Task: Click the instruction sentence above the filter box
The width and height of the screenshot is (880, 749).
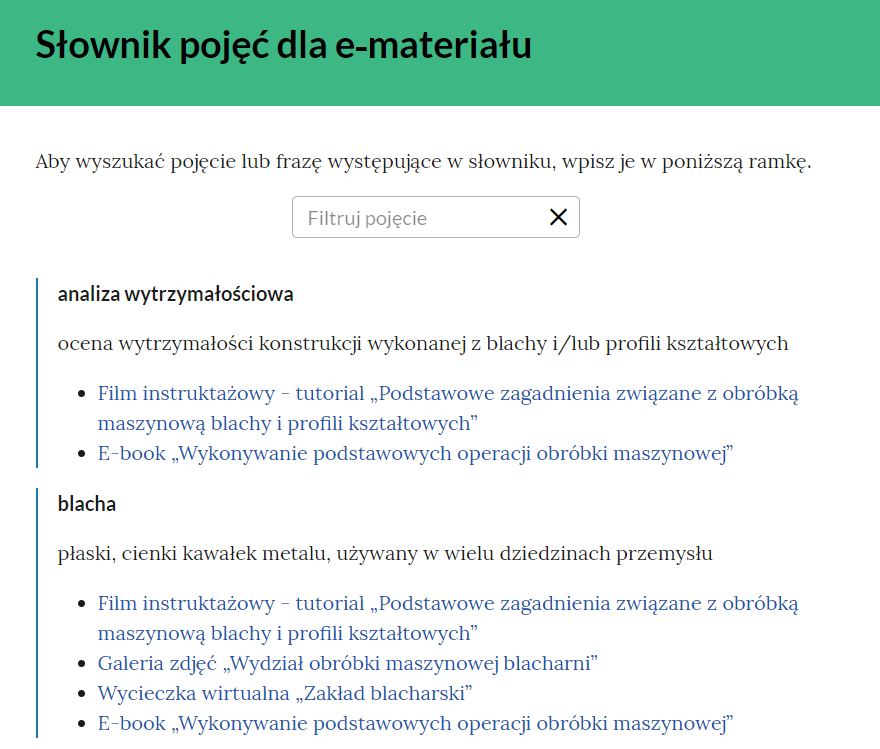Action: point(424,160)
